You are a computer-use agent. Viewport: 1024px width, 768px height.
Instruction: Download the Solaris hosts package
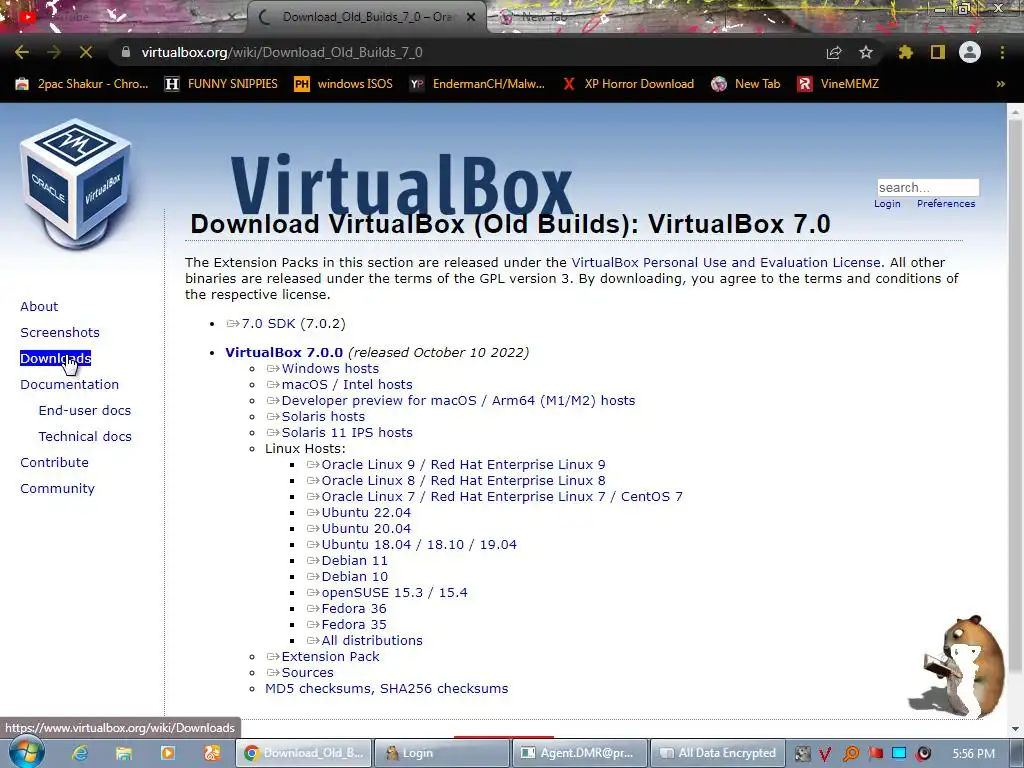point(323,417)
